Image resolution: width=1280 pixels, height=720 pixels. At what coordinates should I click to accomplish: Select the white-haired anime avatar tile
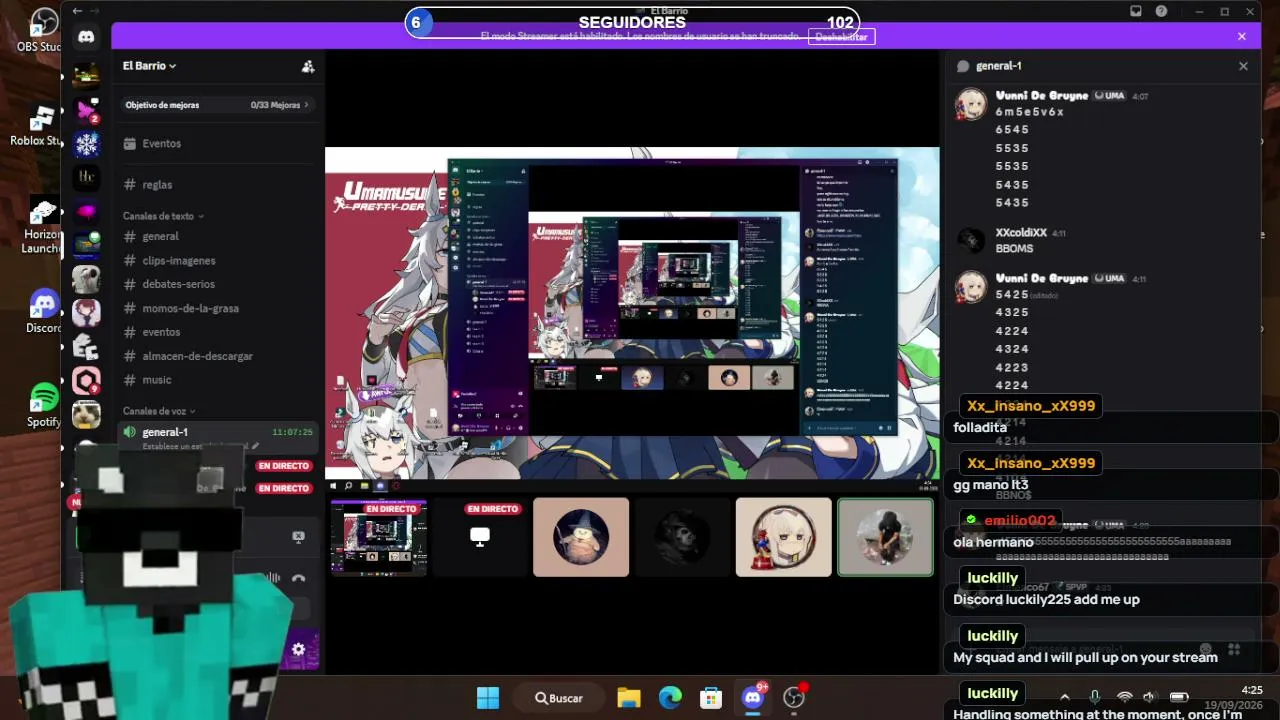click(x=784, y=537)
